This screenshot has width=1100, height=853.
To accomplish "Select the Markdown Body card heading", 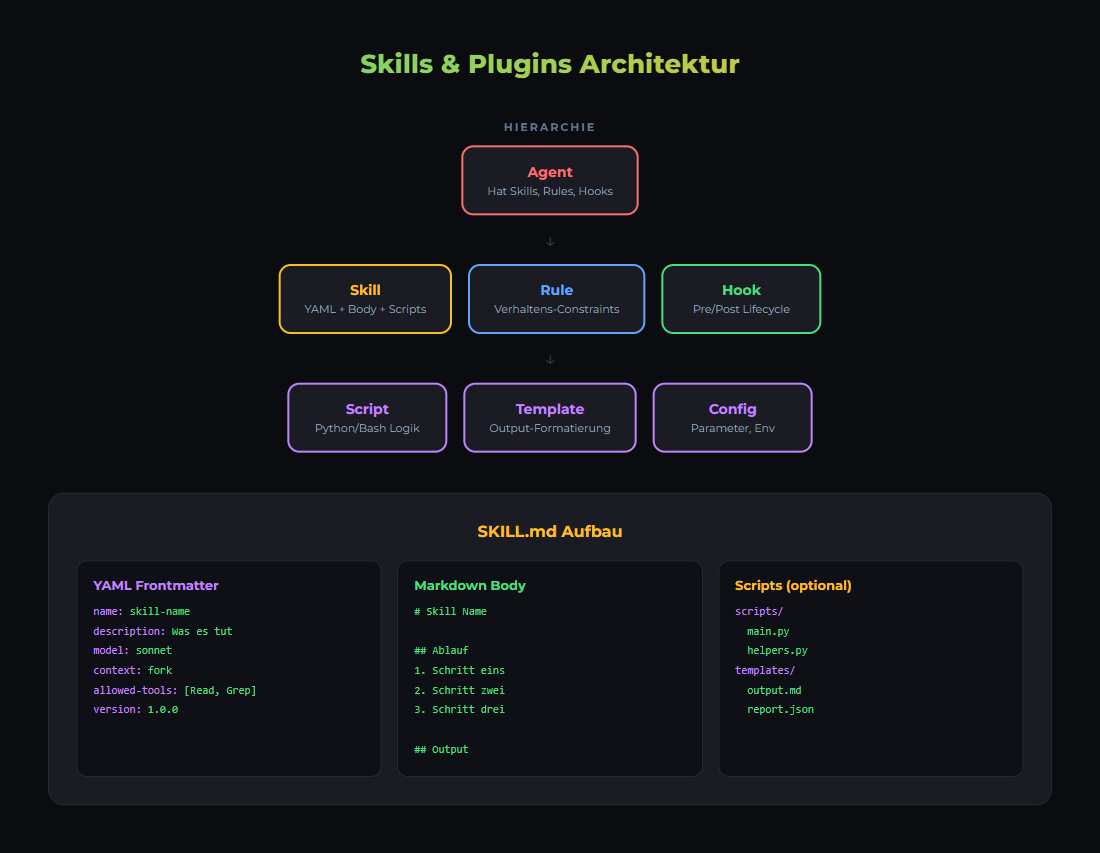I will 470,585.
